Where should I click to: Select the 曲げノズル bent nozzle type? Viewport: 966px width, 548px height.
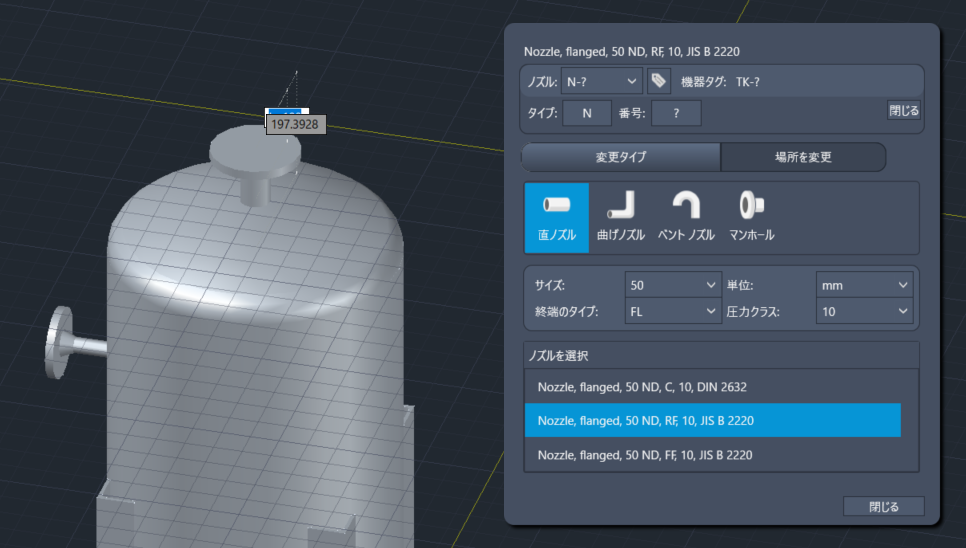[x=621, y=217]
